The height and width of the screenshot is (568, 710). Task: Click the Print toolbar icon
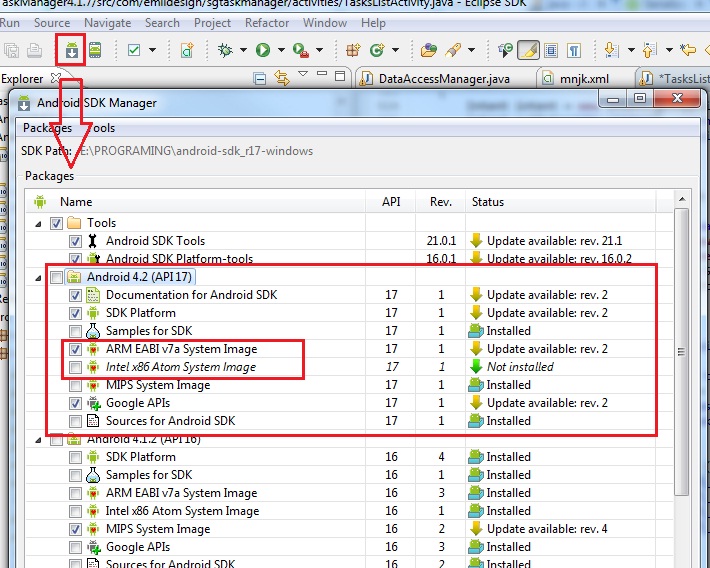tap(34, 50)
